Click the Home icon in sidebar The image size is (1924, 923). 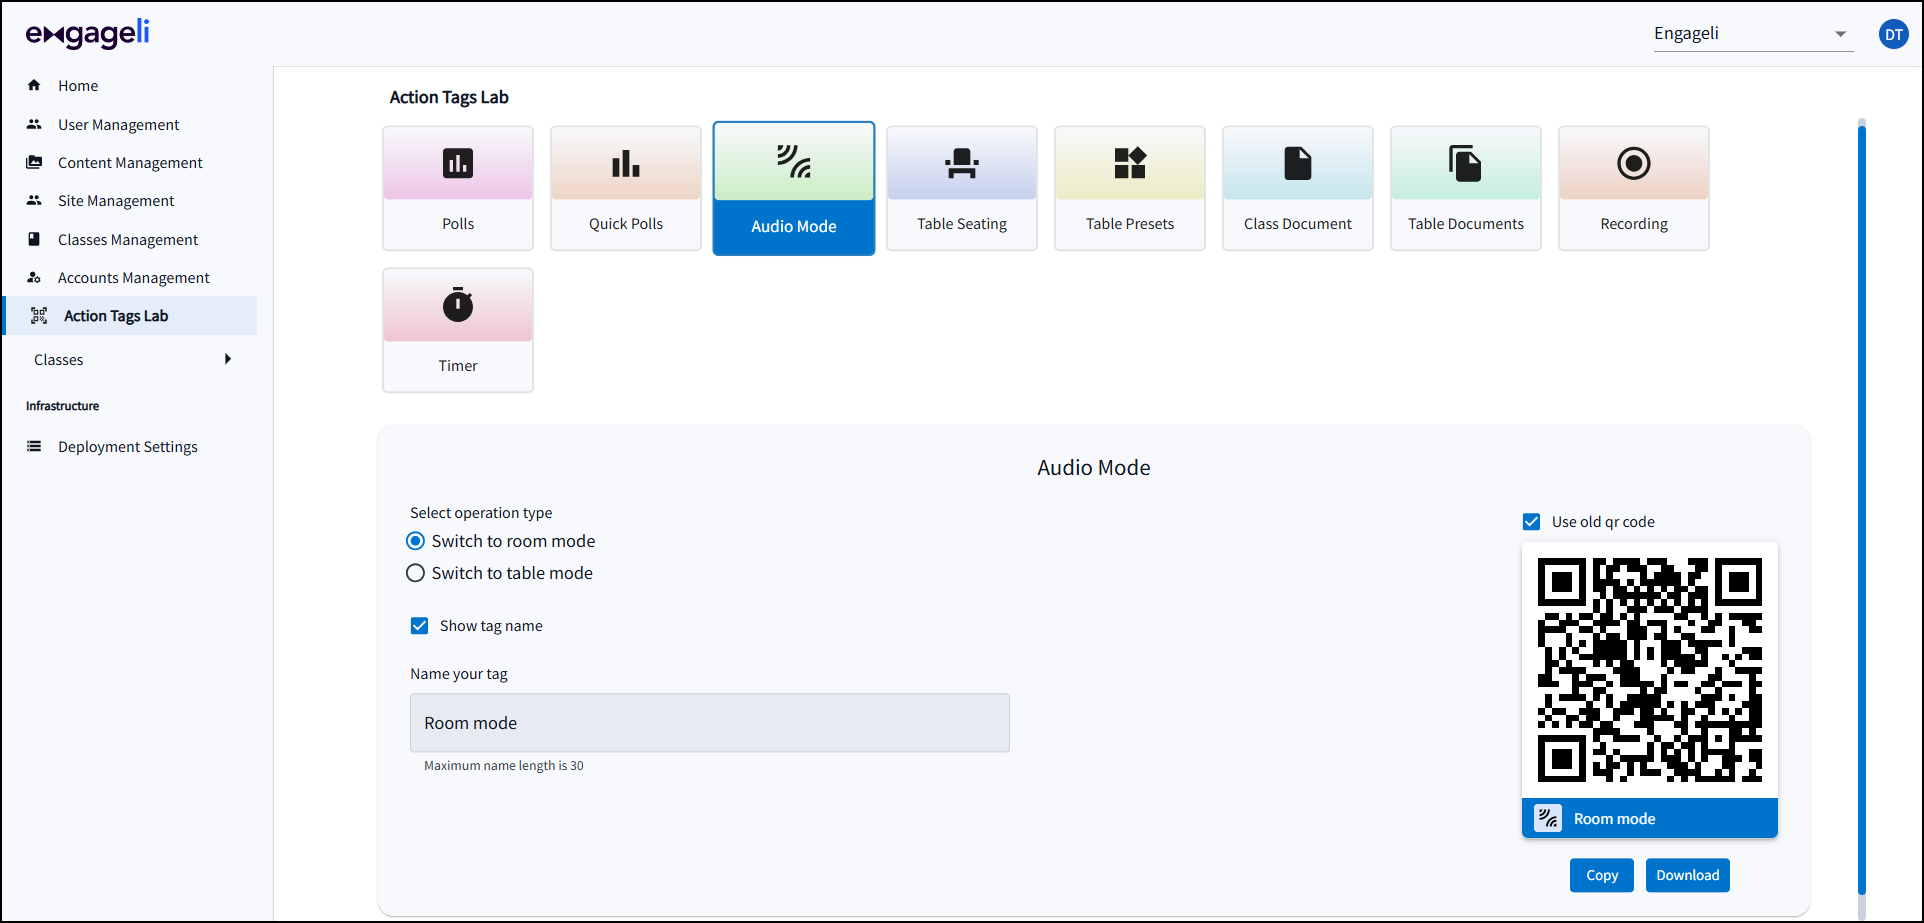tap(34, 85)
